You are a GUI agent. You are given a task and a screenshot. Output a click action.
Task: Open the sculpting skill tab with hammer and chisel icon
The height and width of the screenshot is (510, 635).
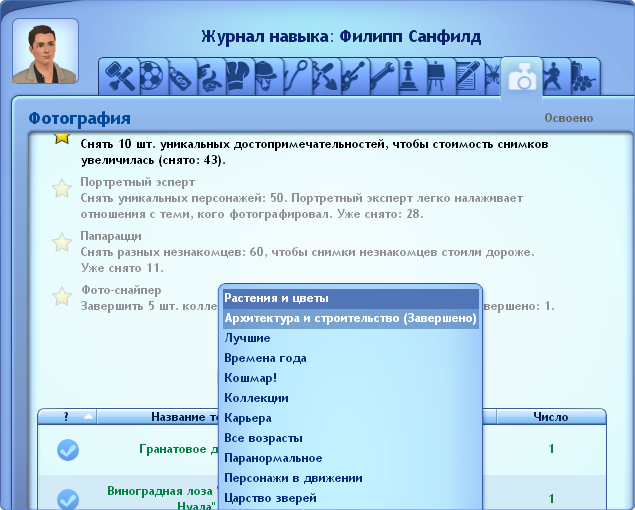coord(119,76)
